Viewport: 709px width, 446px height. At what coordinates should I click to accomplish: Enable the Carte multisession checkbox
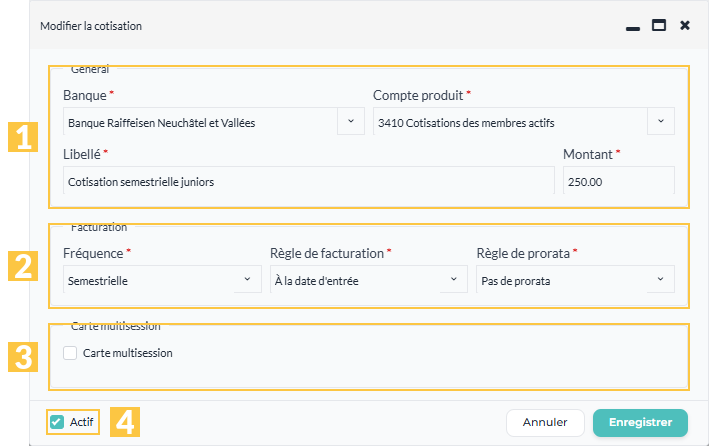click(70, 353)
